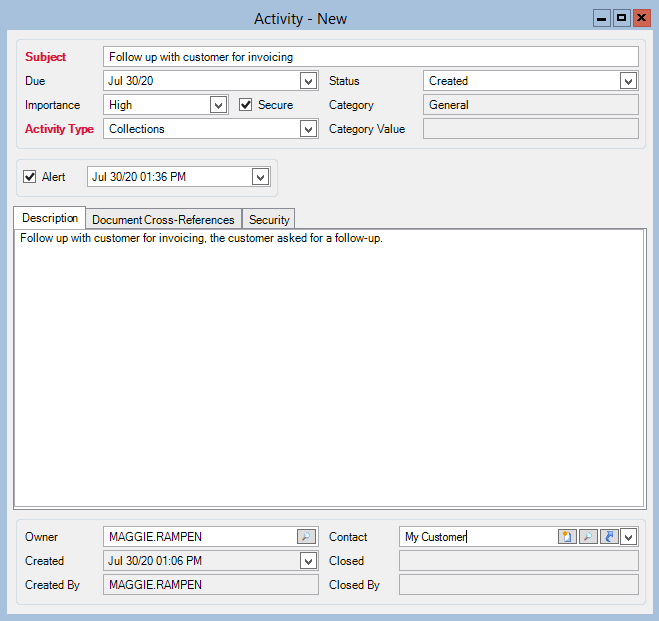
Task: Click the Owner field lookup magnifier icon
Action: point(306,537)
